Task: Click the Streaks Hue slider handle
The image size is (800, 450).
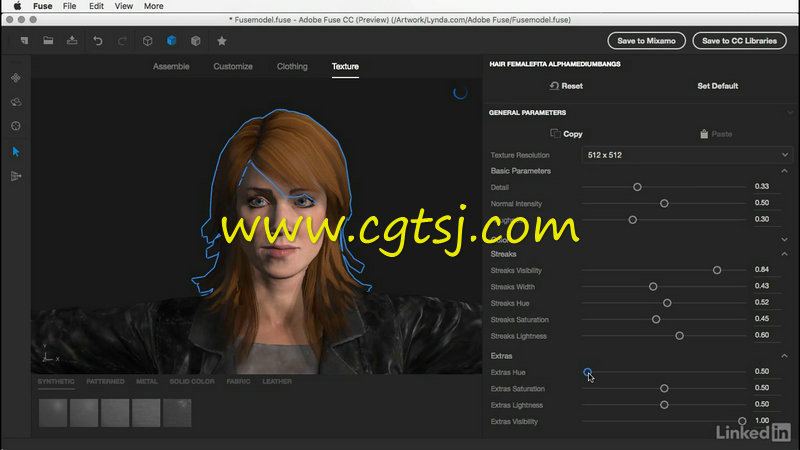Action: 667,303
